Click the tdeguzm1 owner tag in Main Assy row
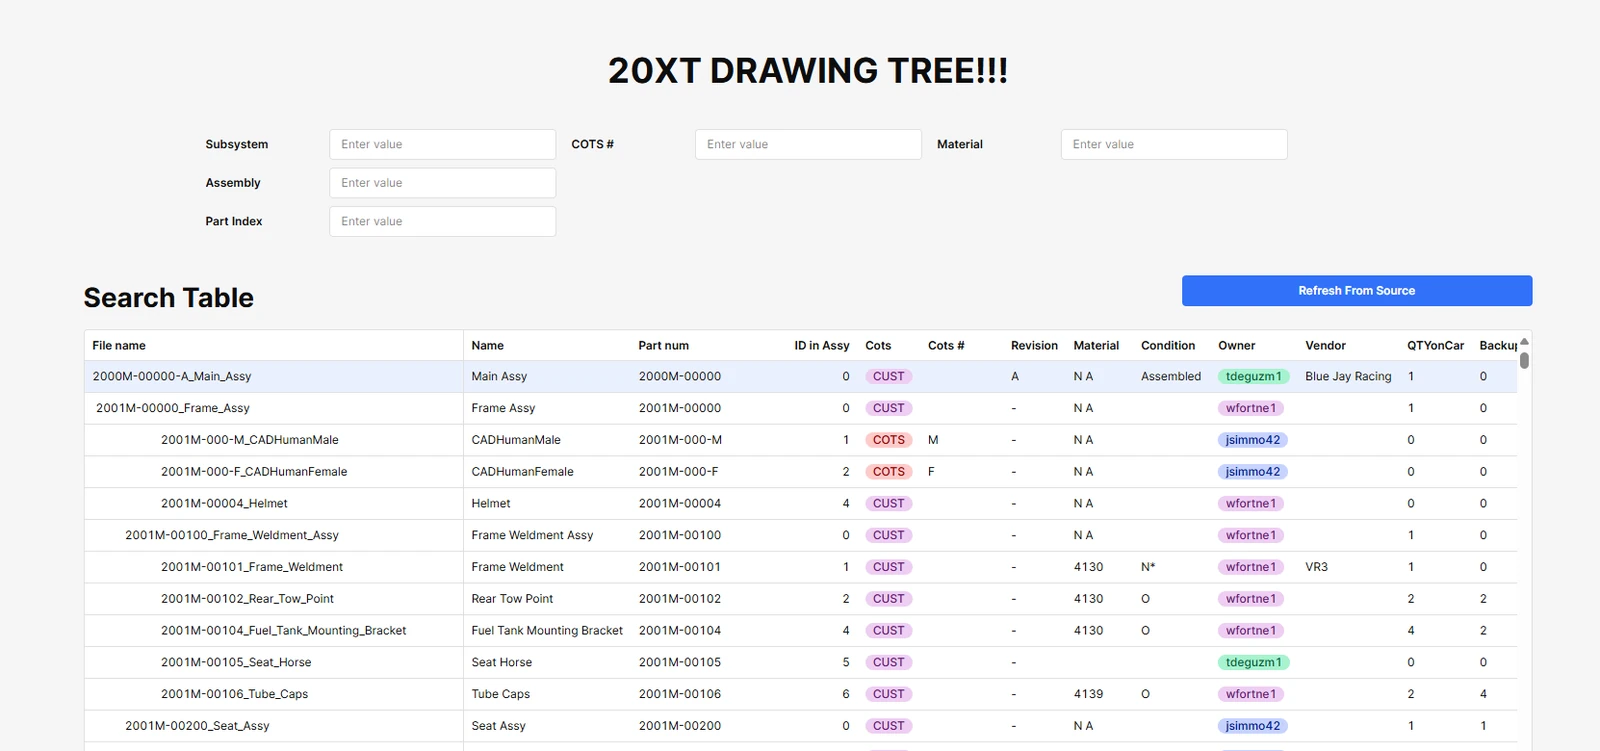This screenshot has height=751, width=1600. click(1253, 377)
